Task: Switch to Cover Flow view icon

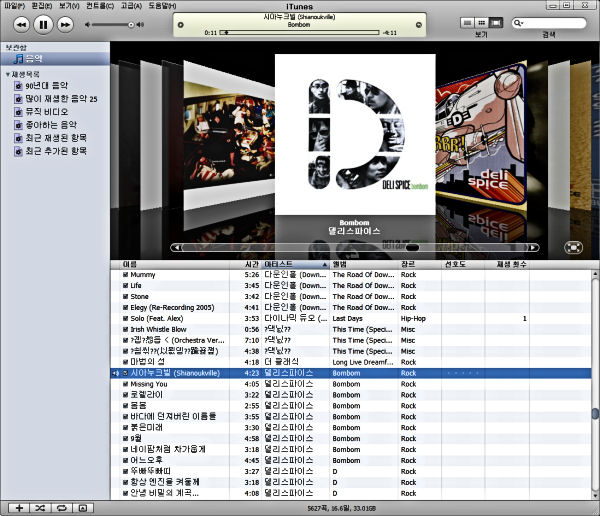Action: 496,23
